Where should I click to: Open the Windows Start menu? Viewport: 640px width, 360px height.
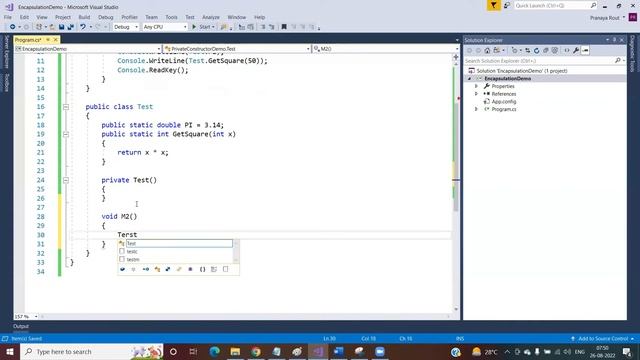point(10,351)
